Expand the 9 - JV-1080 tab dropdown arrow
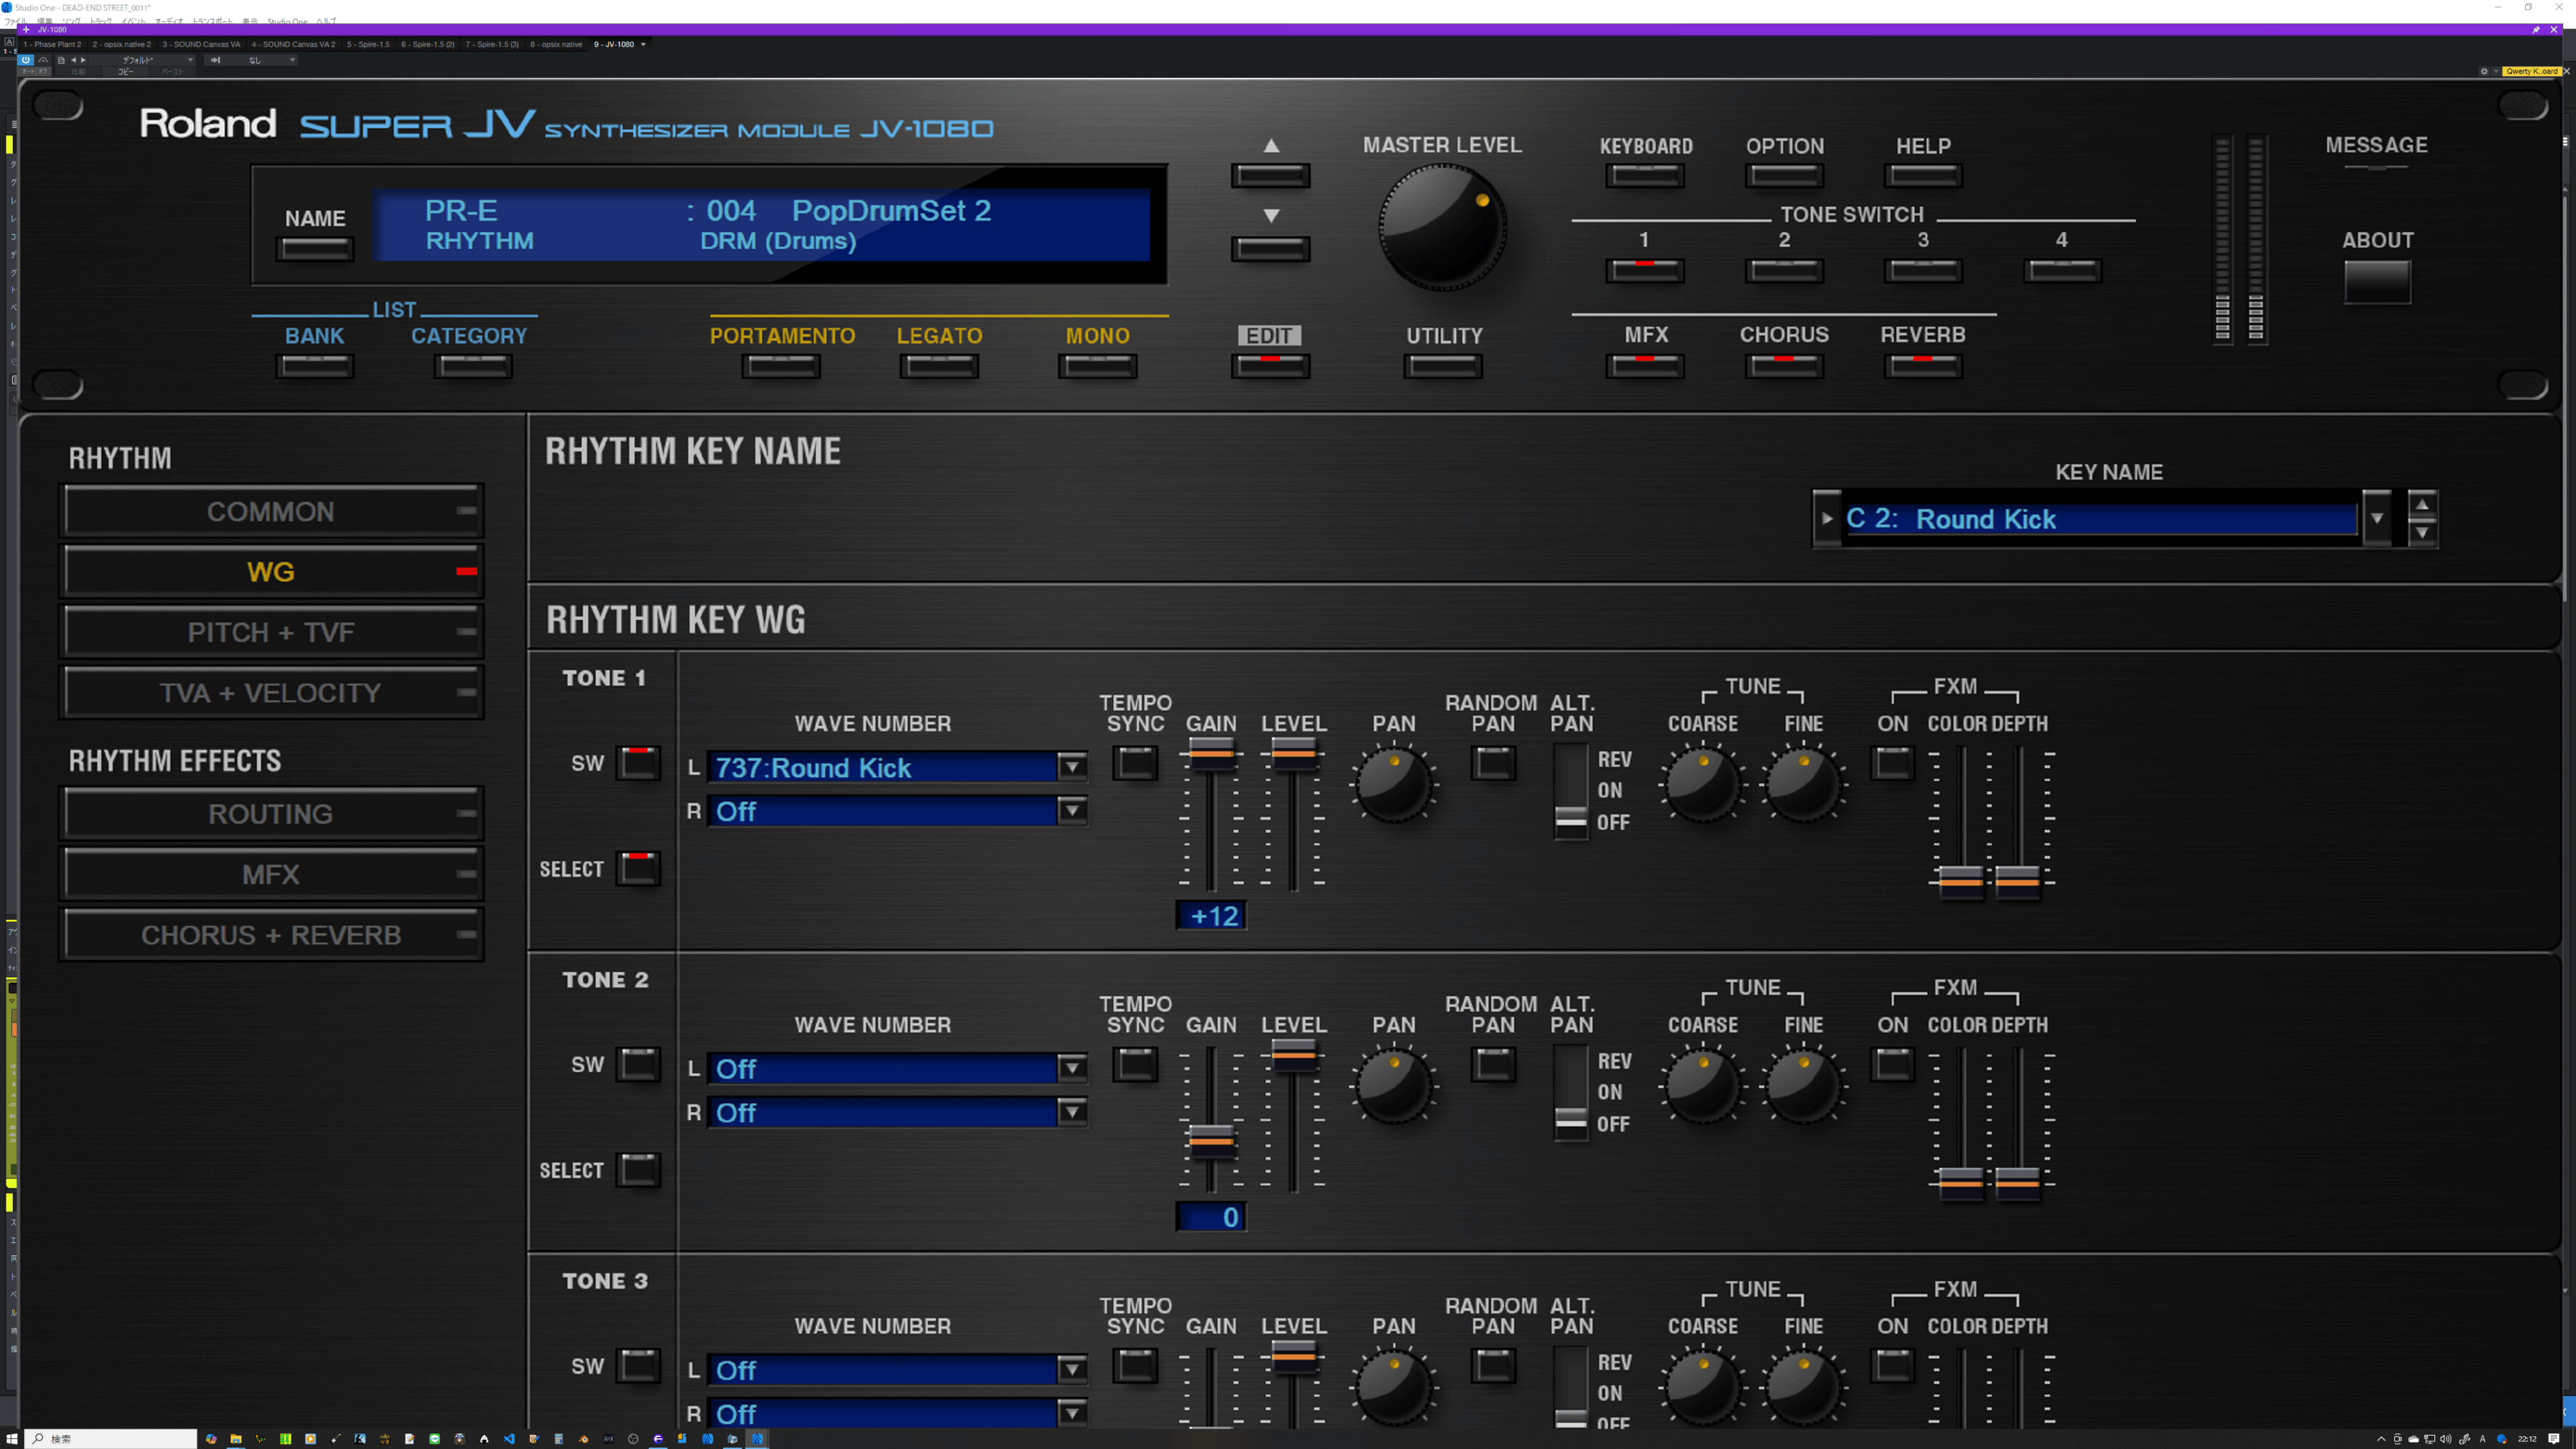2576x1449 pixels. (643, 44)
